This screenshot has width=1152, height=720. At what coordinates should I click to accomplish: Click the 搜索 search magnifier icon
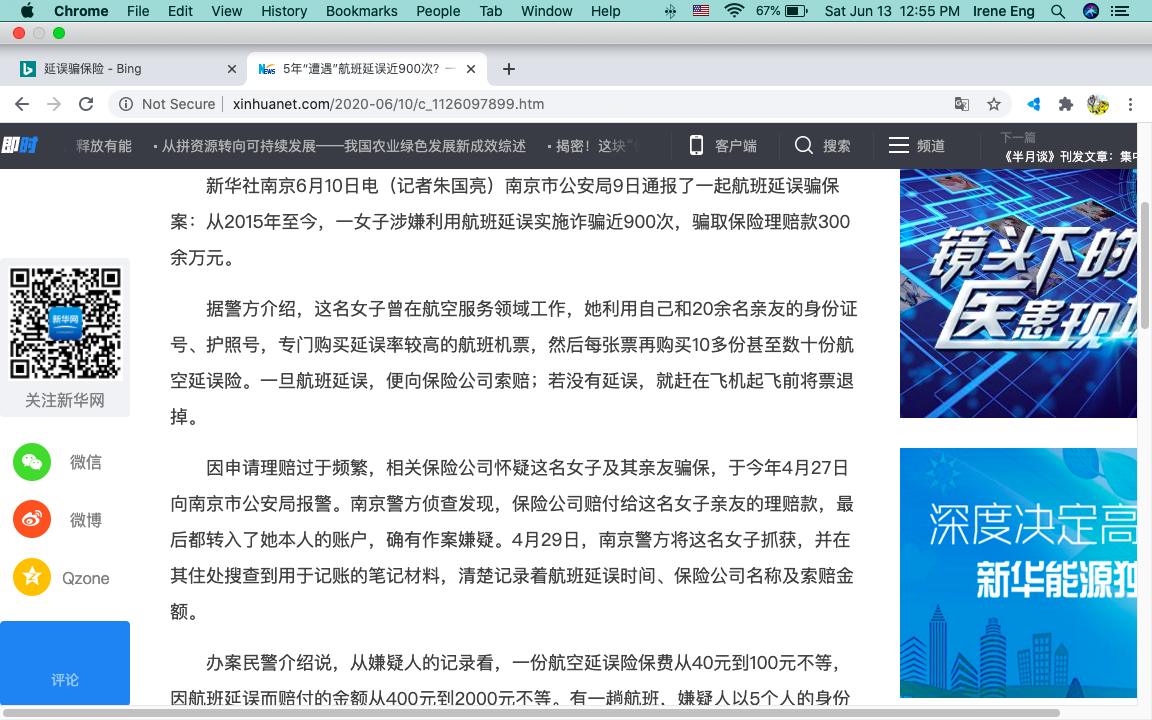(803, 146)
